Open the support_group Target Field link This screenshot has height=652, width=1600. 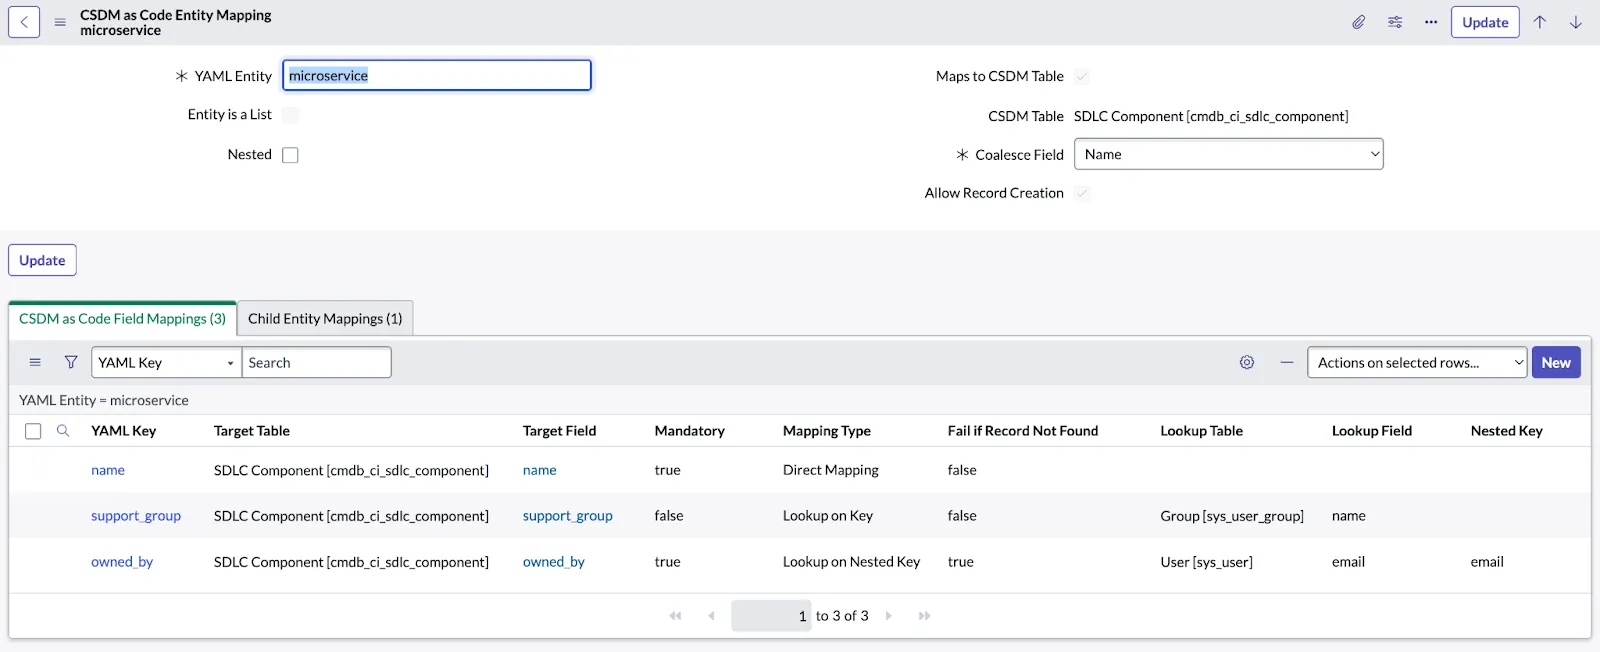[x=568, y=516]
